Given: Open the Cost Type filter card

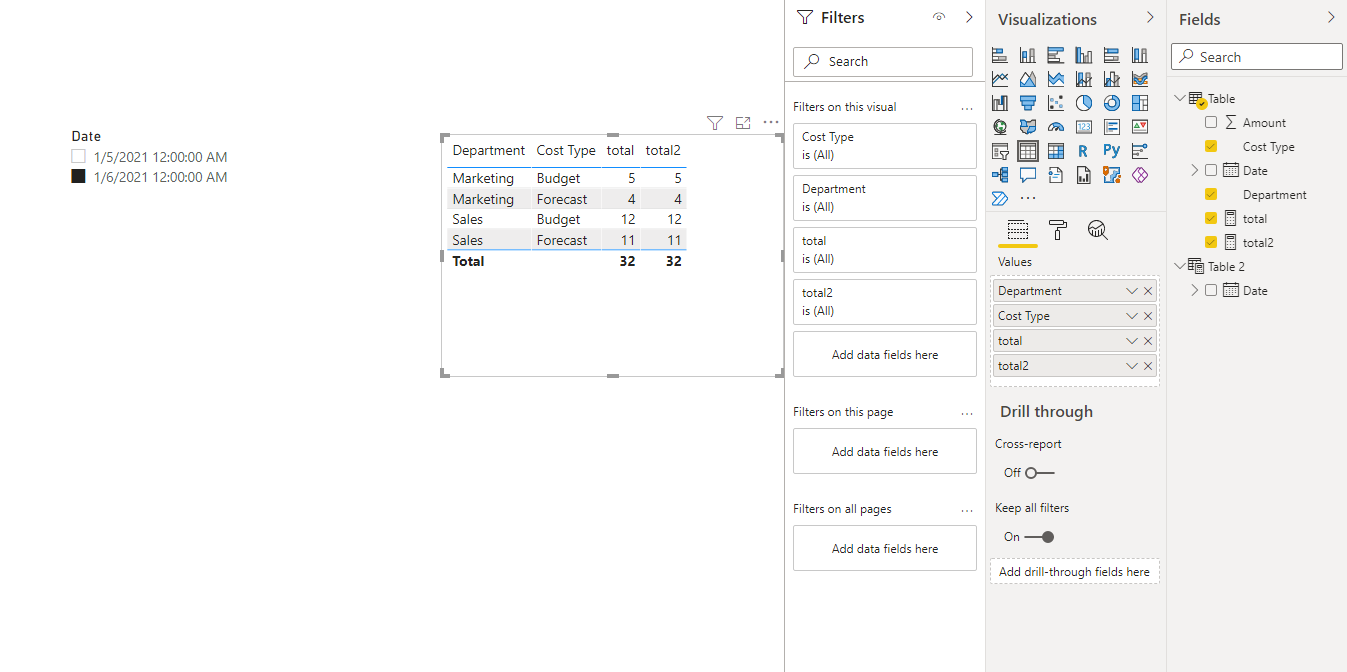Looking at the screenshot, I should tap(885, 146).
